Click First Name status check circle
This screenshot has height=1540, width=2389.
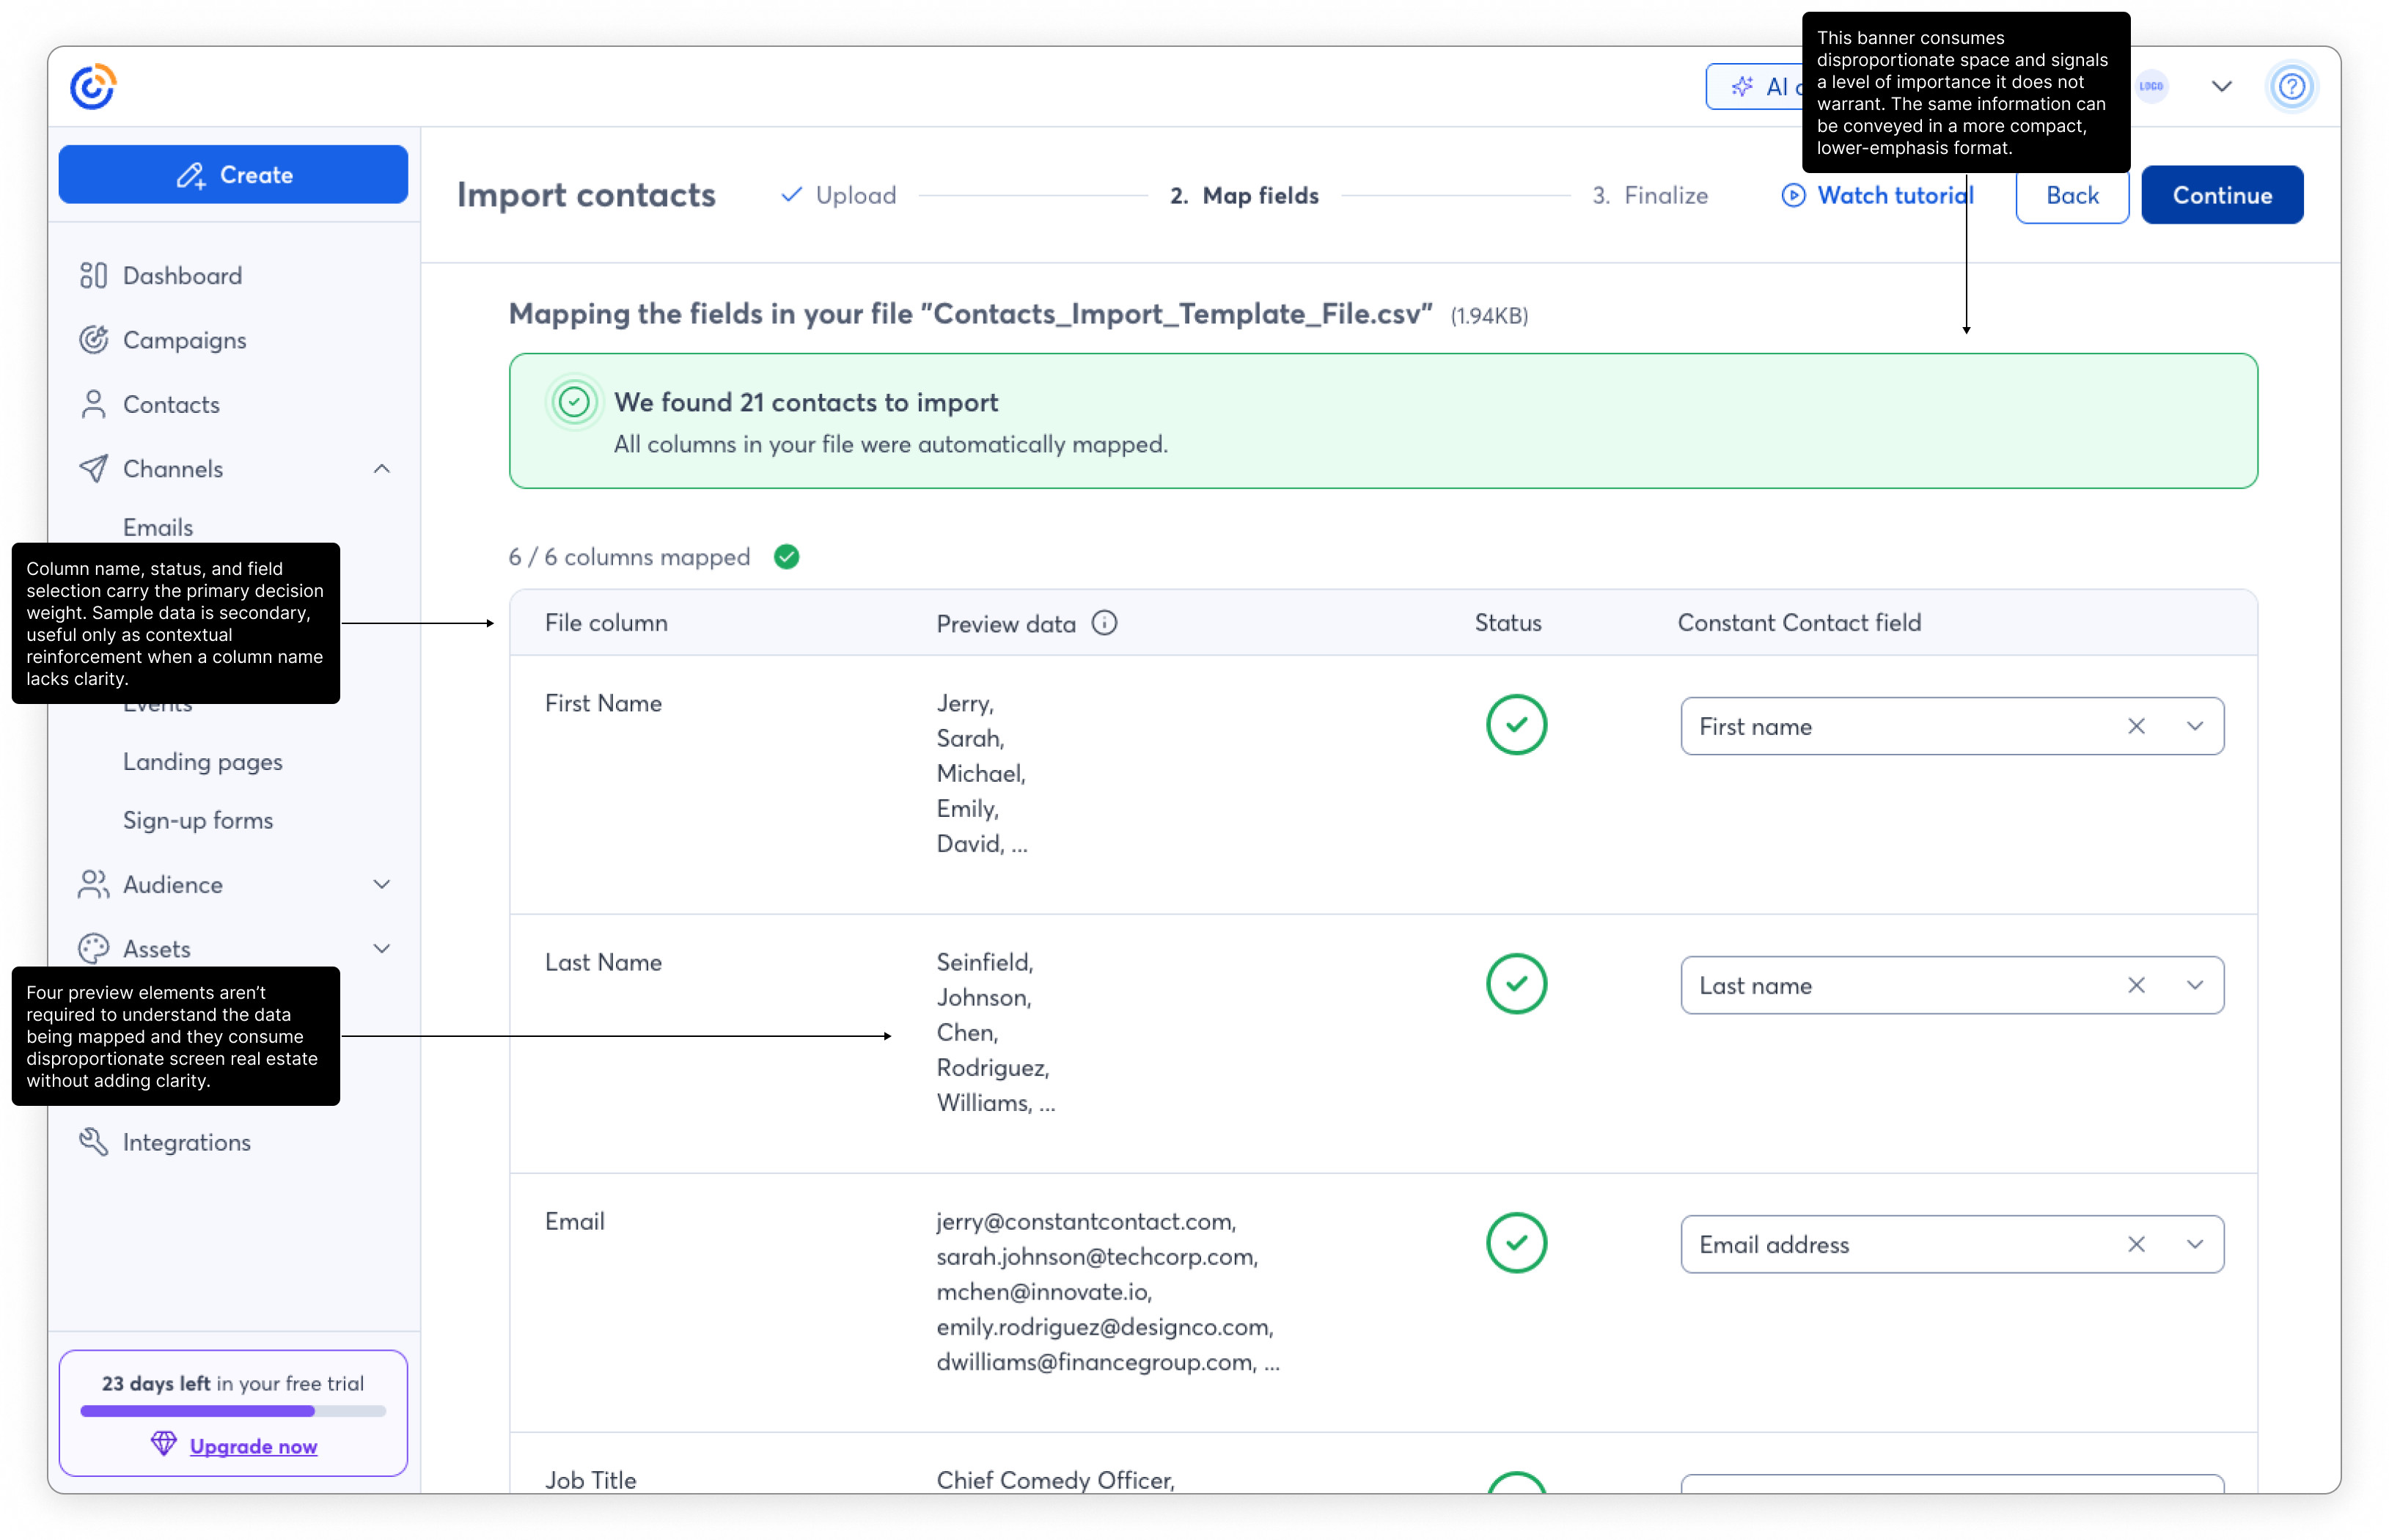point(1516,725)
